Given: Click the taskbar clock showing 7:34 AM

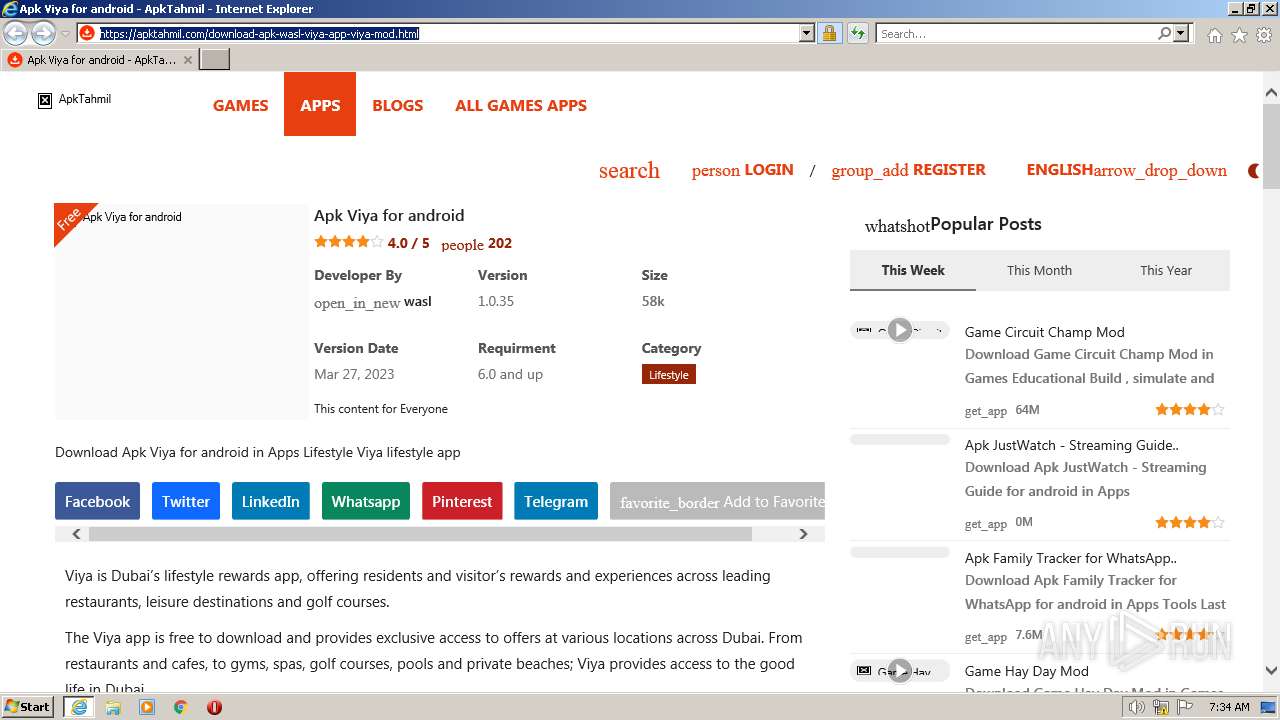Looking at the screenshot, I should [x=1229, y=707].
